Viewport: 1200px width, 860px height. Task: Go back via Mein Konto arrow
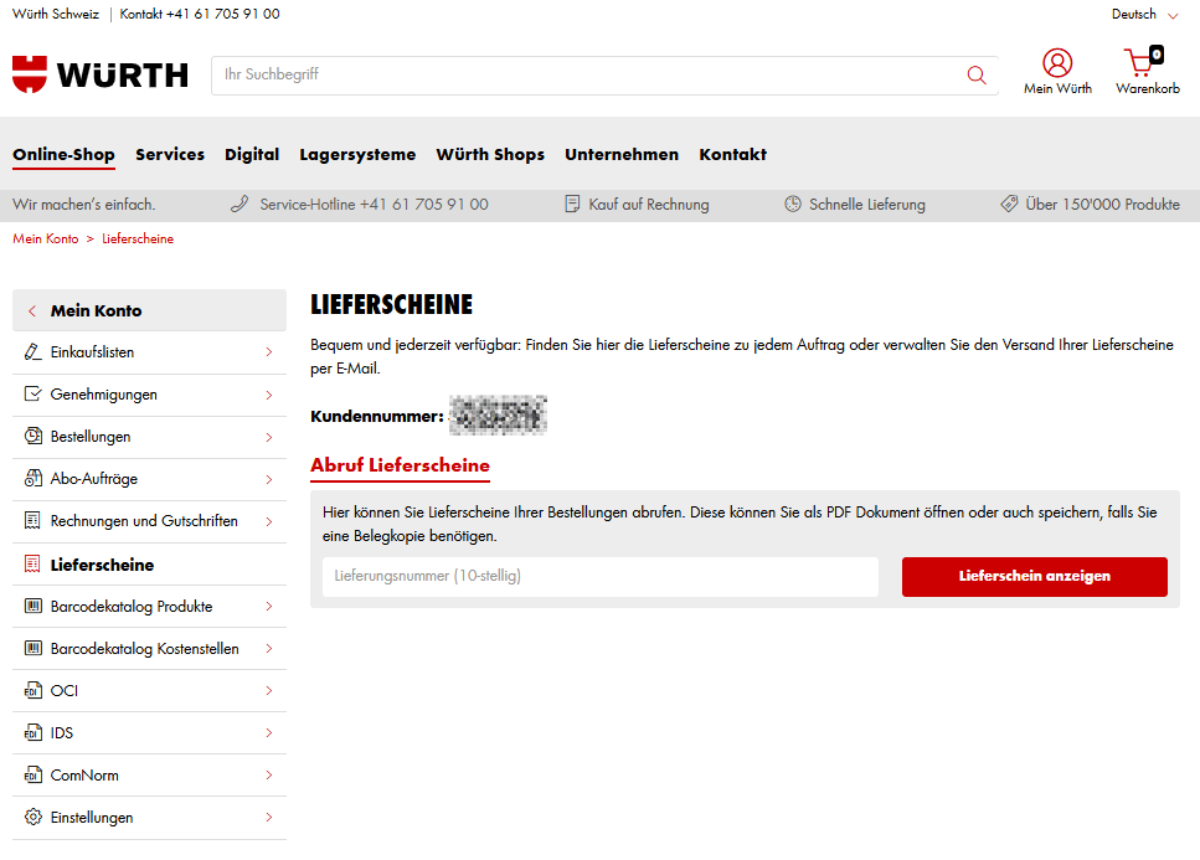pos(32,311)
